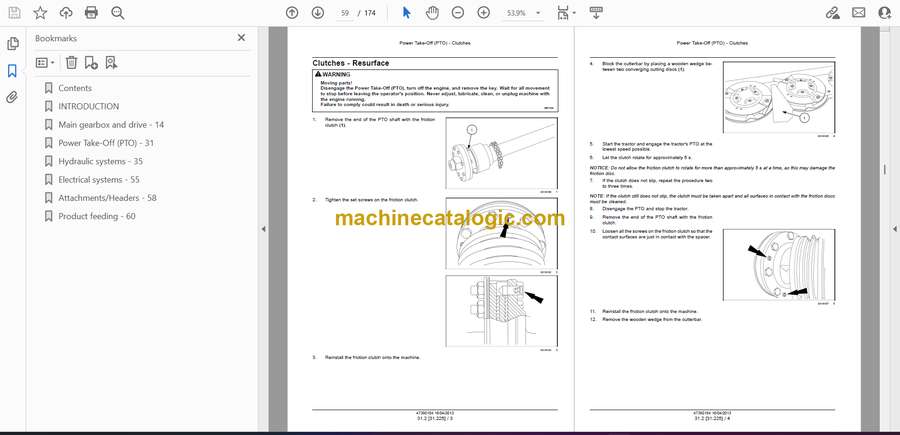Activate the selection arrow tool

pos(406,13)
